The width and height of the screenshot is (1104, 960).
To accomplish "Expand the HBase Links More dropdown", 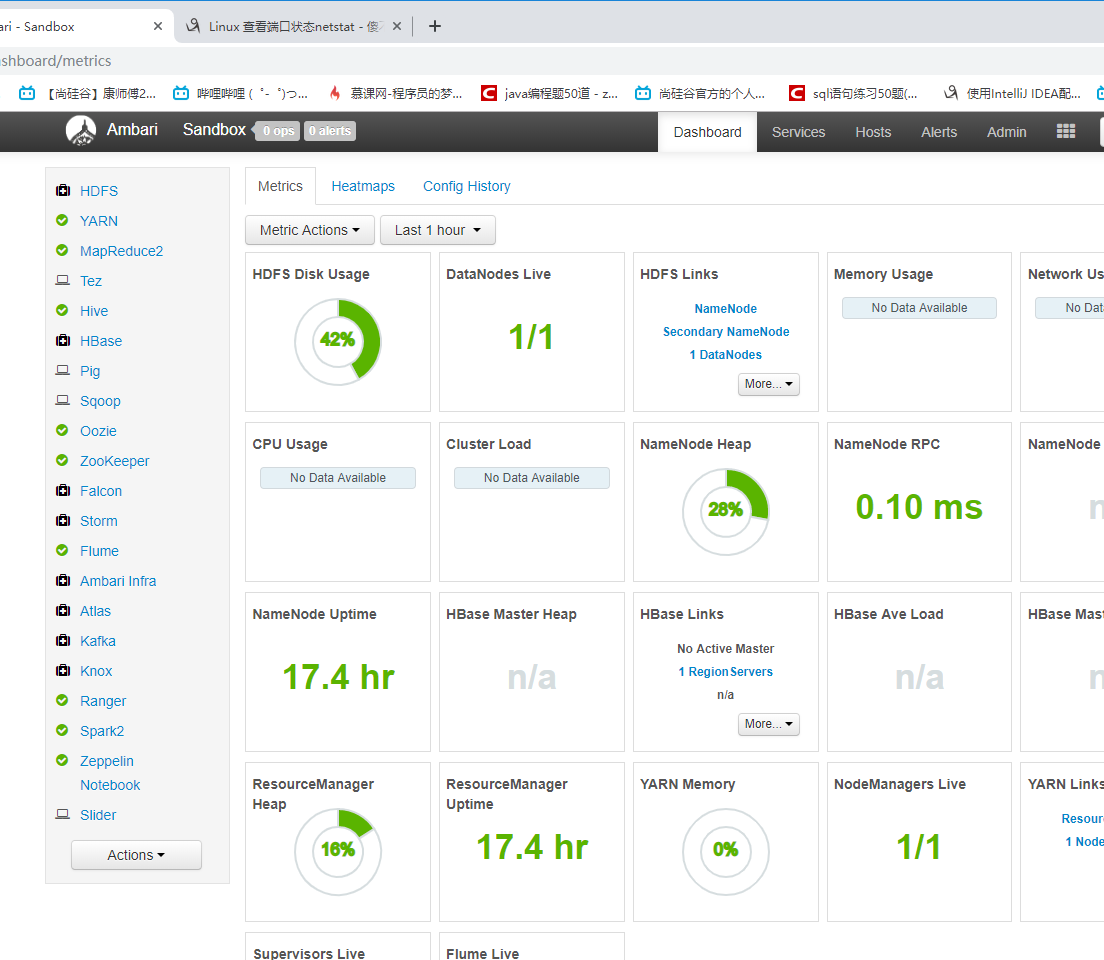I will click(768, 724).
